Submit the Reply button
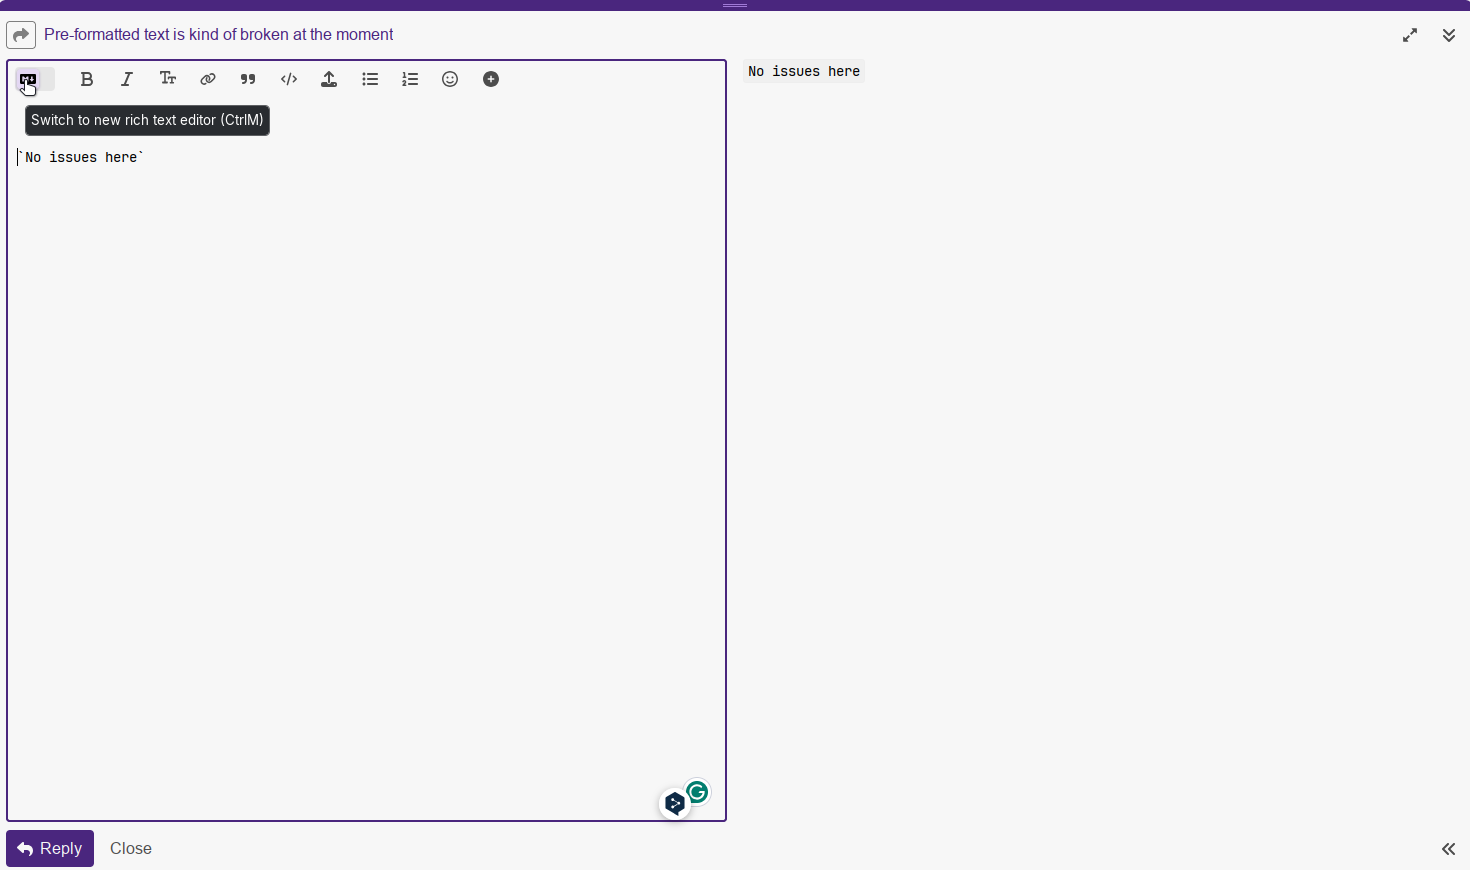The width and height of the screenshot is (1470, 870). (x=50, y=848)
